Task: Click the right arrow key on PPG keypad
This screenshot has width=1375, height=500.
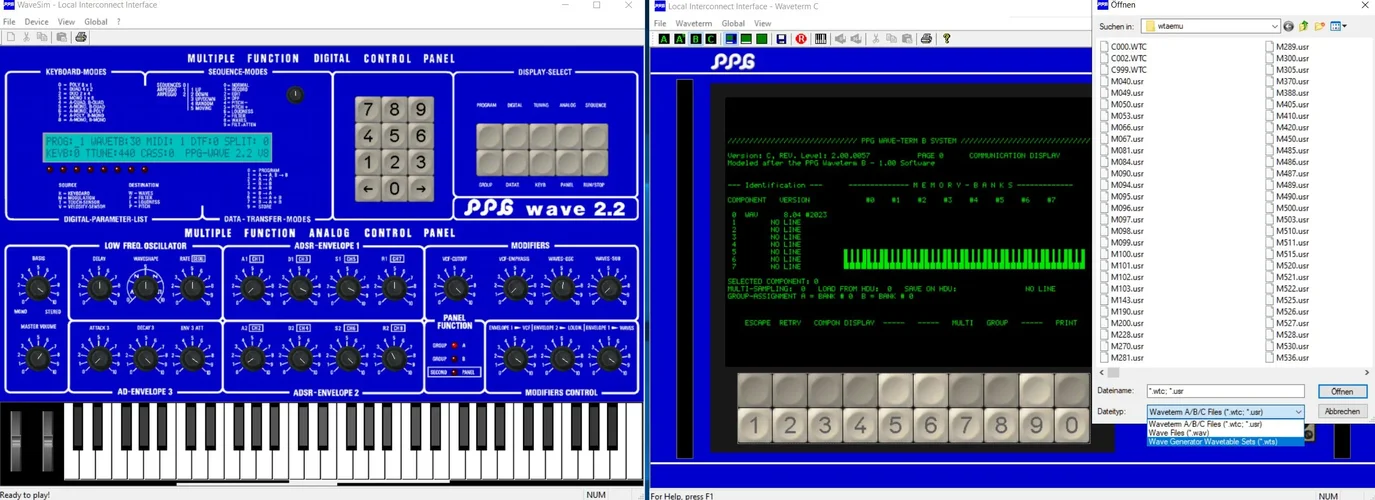Action: pyautogui.click(x=421, y=188)
